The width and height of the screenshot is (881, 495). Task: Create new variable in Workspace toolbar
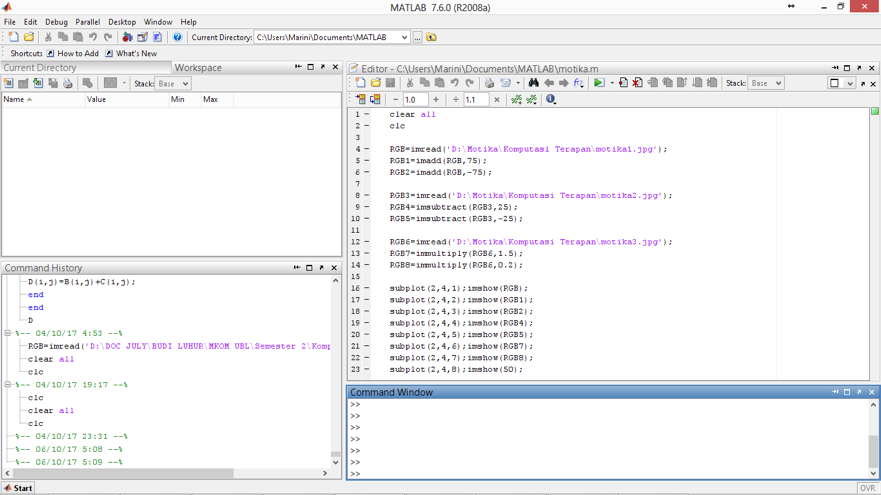(8, 83)
